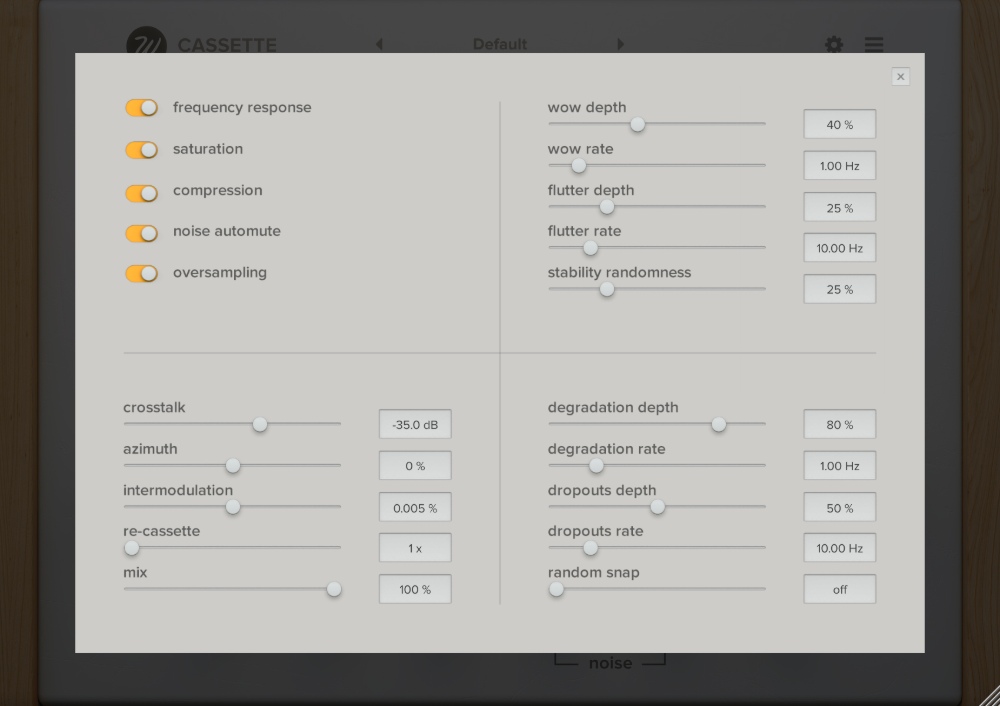The image size is (1000, 706).
Task: Click the wow depth slider handle
Action: [638, 124]
